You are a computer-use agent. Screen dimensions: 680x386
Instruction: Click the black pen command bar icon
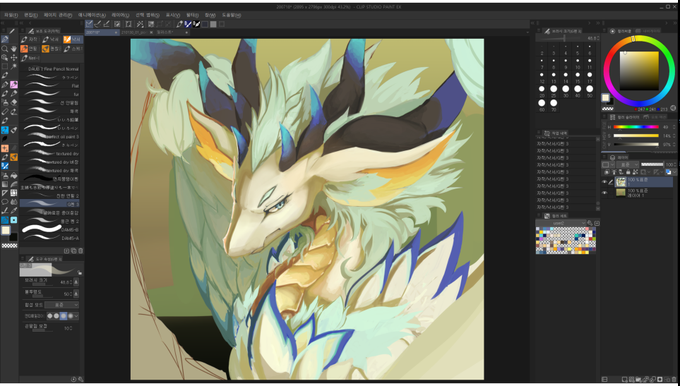click(x=196, y=24)
